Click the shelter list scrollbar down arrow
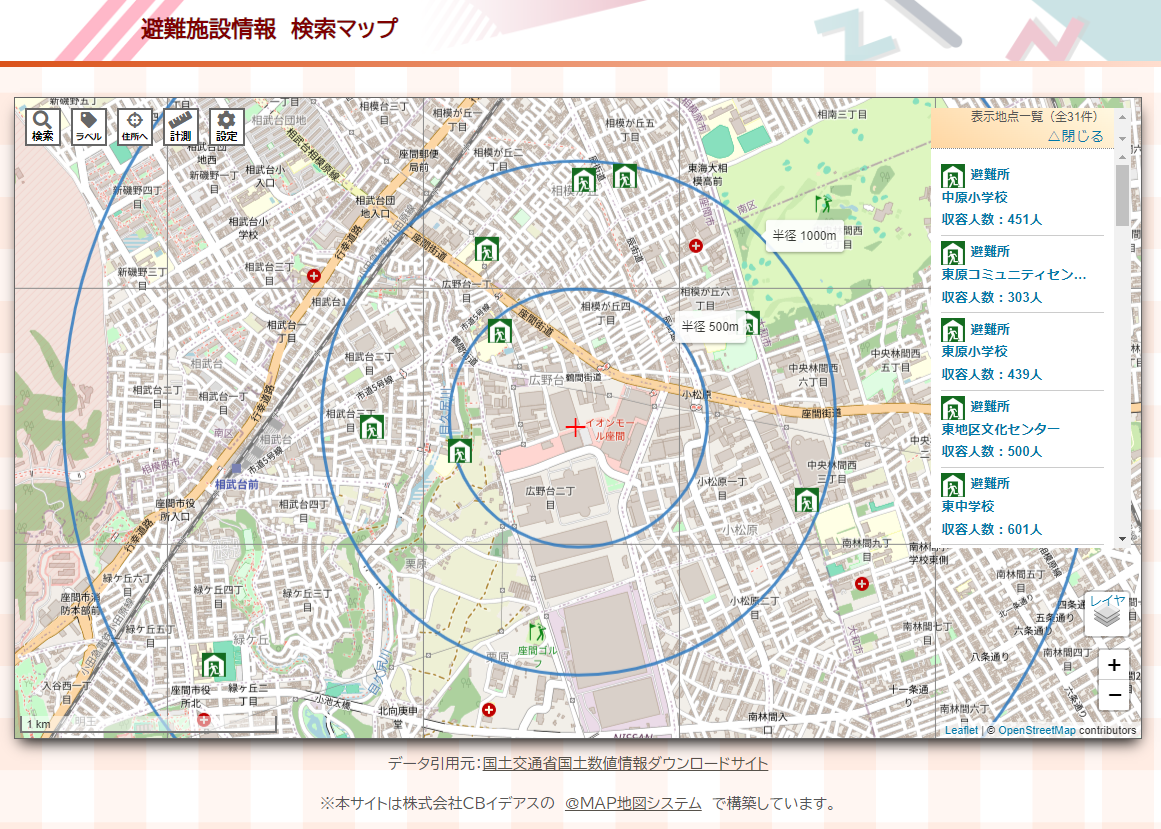Image resolution: width=1161 pixels, height=829 pixels. pos(1122,539)
